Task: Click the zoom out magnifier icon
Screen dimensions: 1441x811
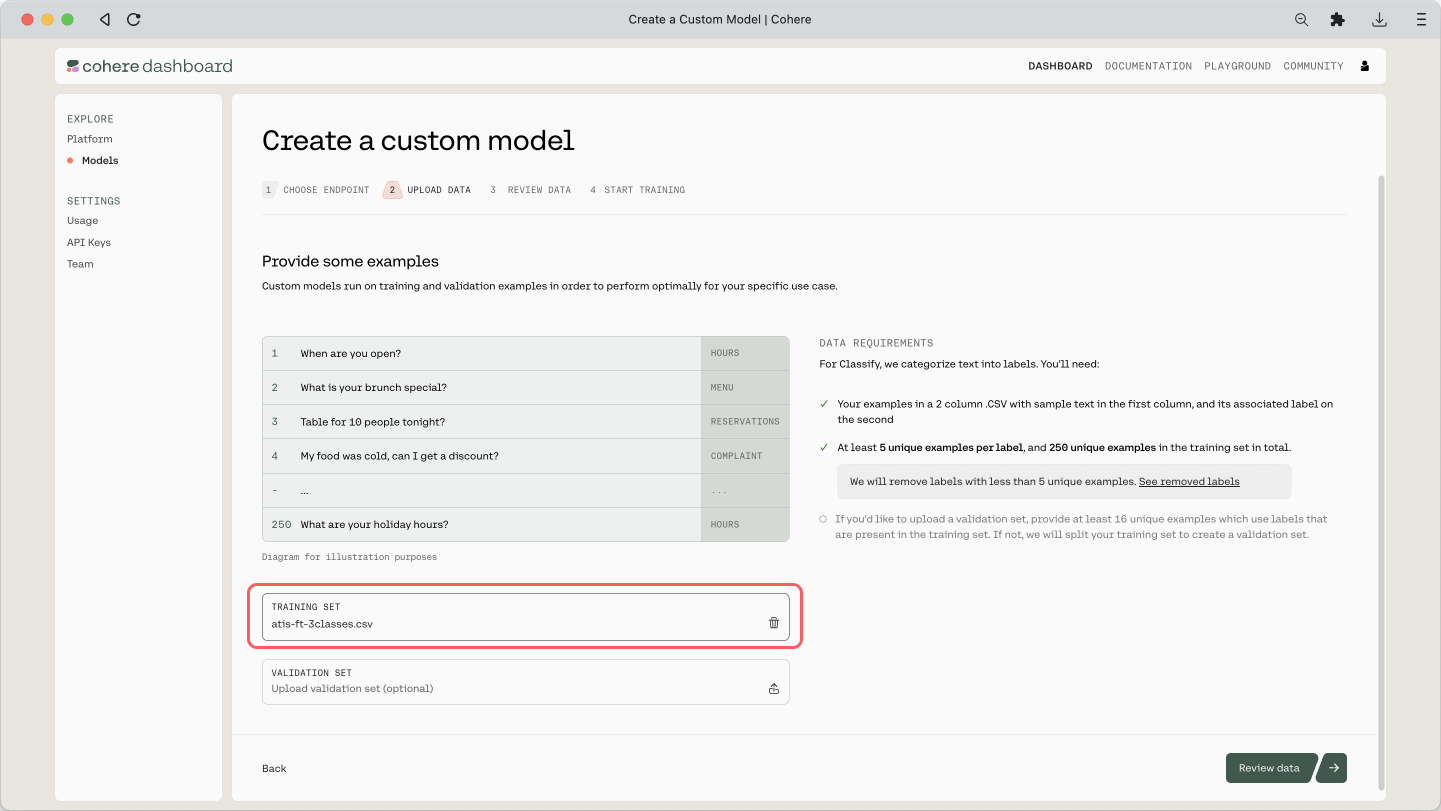Action: (x=1301, y=19)
